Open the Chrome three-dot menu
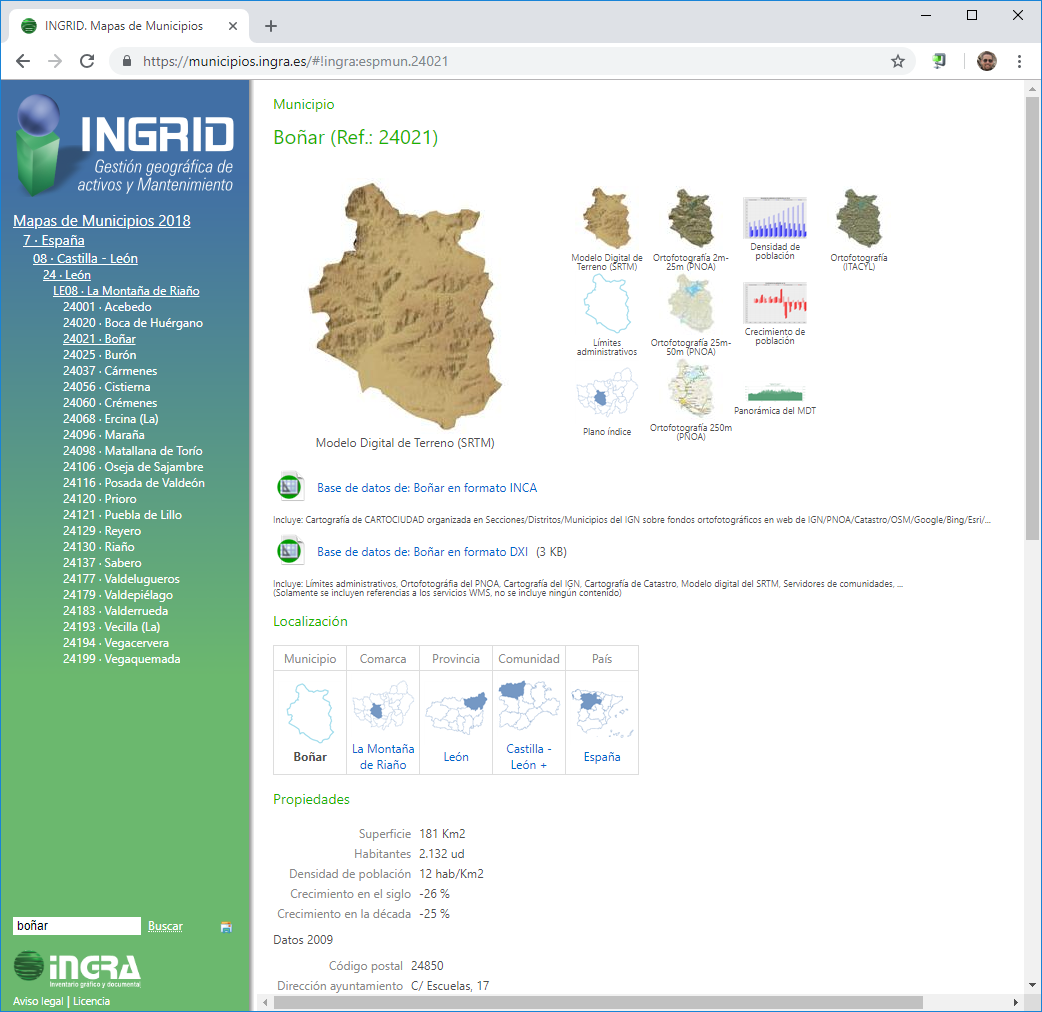Viewport: 1042px width, 1012px height. point(1019,61)
